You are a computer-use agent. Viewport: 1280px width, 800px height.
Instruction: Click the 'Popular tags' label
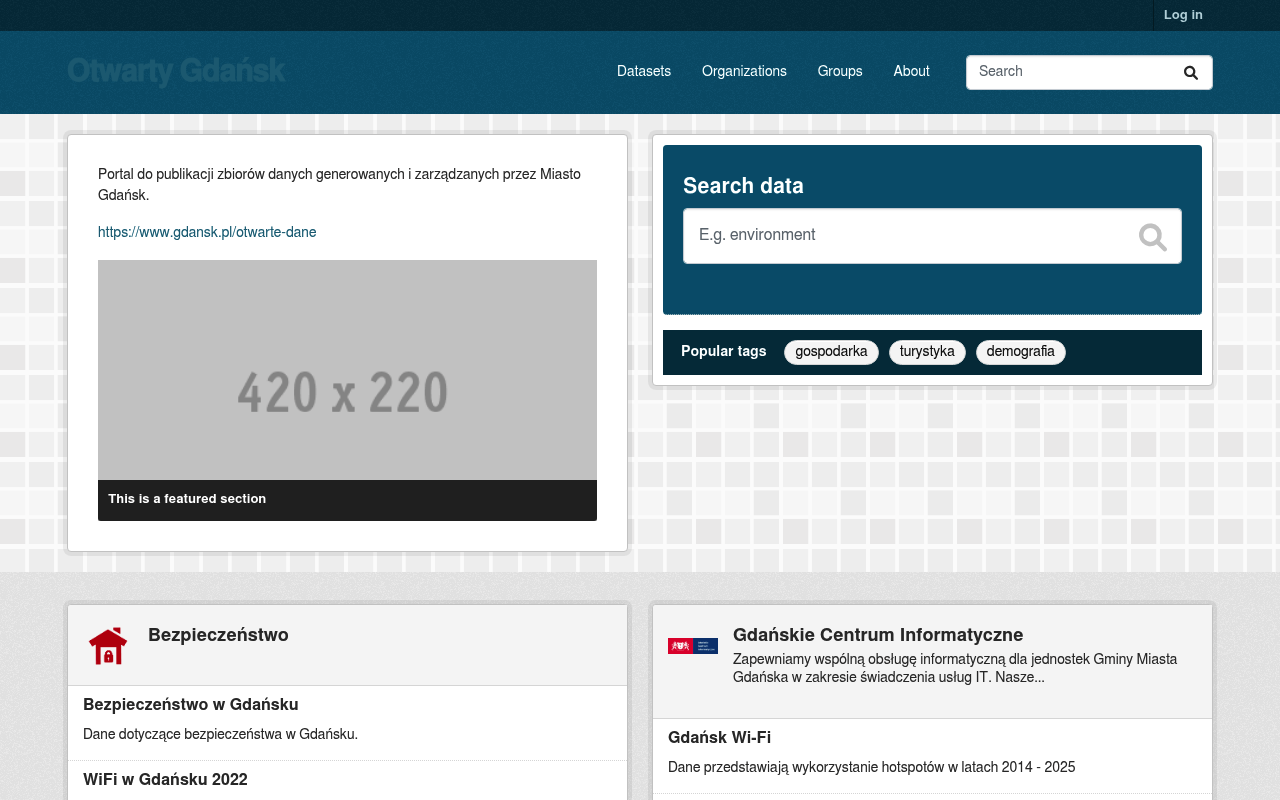pyautogui.click(x=724, y=352)
